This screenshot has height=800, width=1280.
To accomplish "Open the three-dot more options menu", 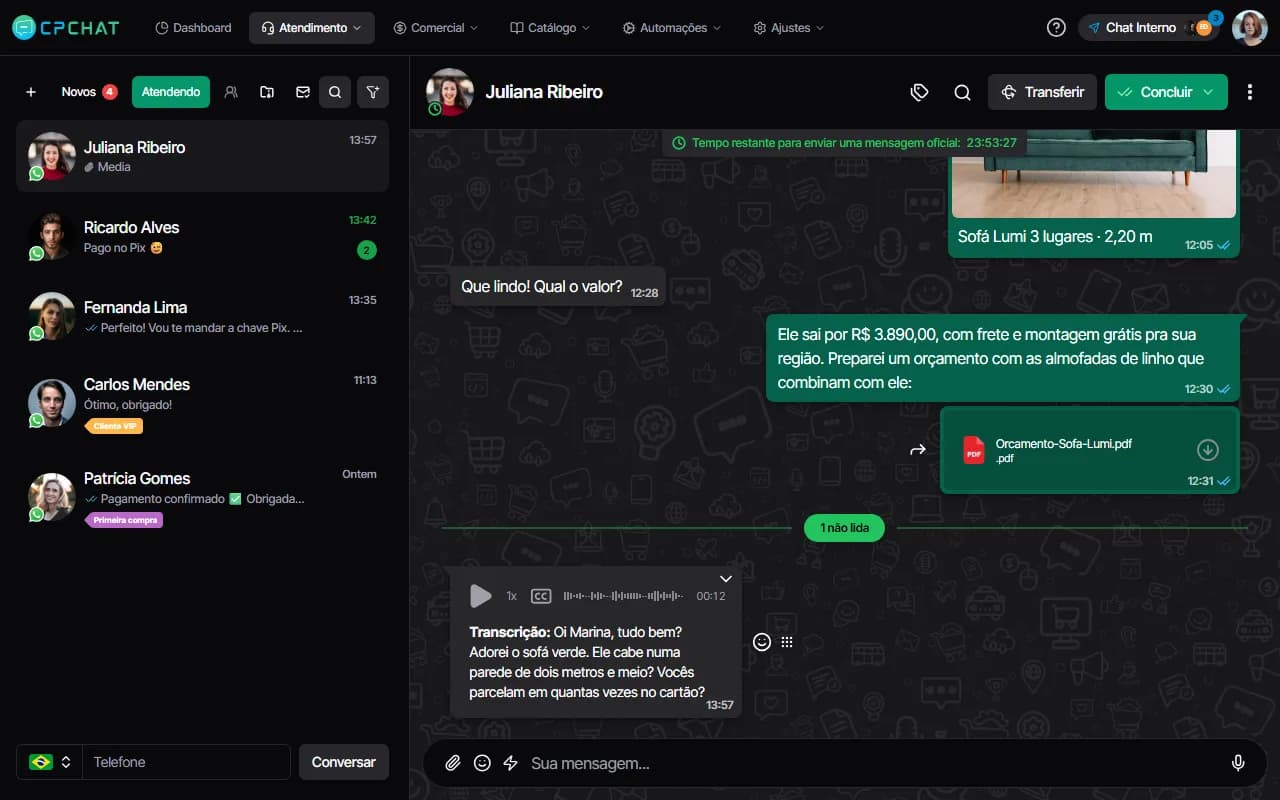I will pyautogui.click(x=1250, y=92).
